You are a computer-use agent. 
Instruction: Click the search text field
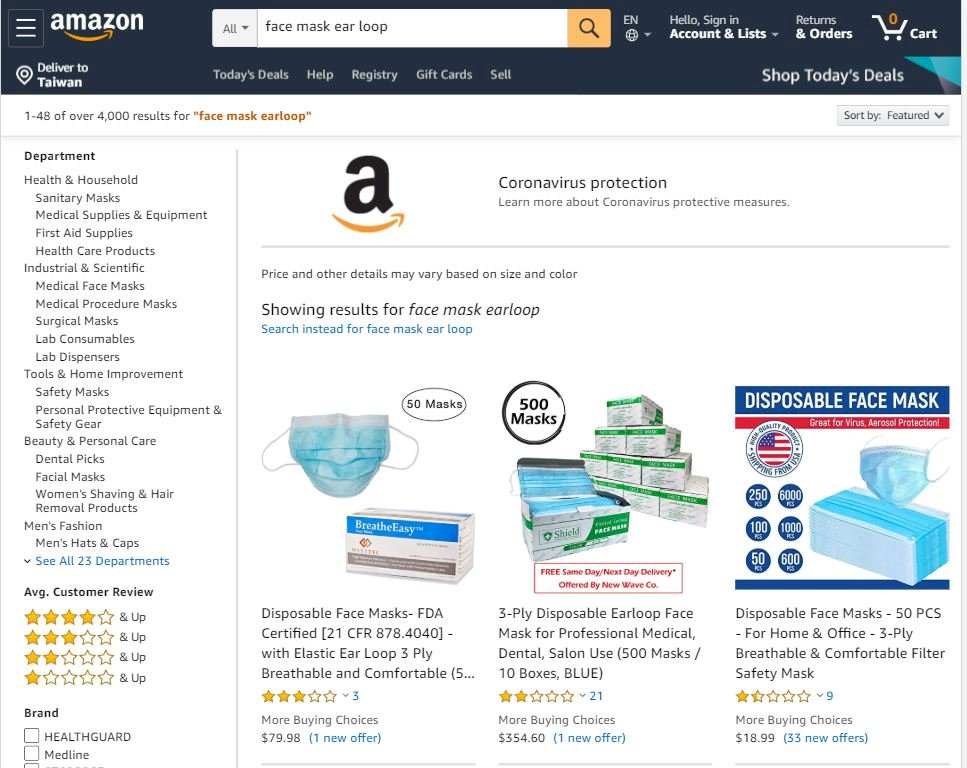coord(412,28)
